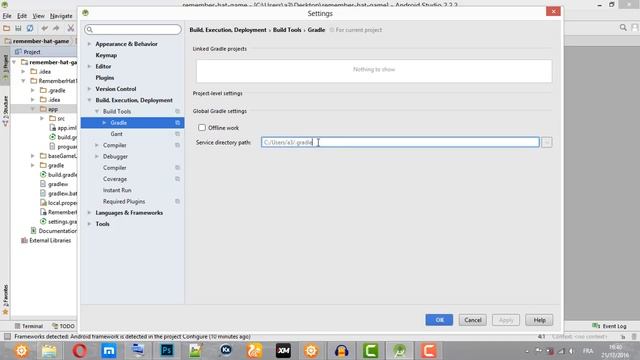Click the project-level icon beside Coverage

[178, 179]
